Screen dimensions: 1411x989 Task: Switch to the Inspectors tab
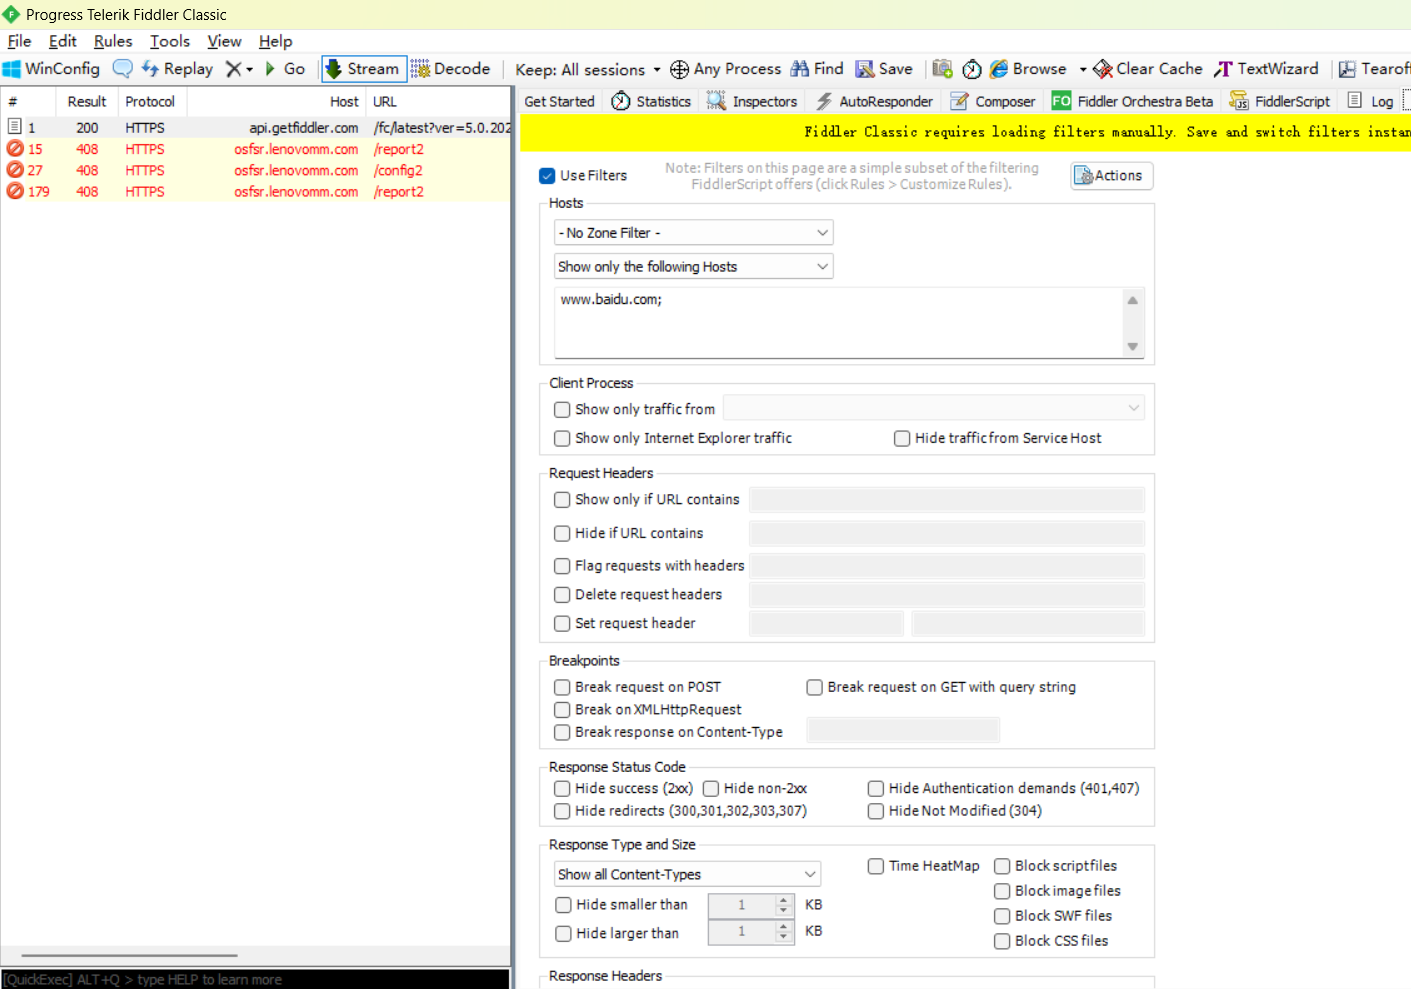751,101
